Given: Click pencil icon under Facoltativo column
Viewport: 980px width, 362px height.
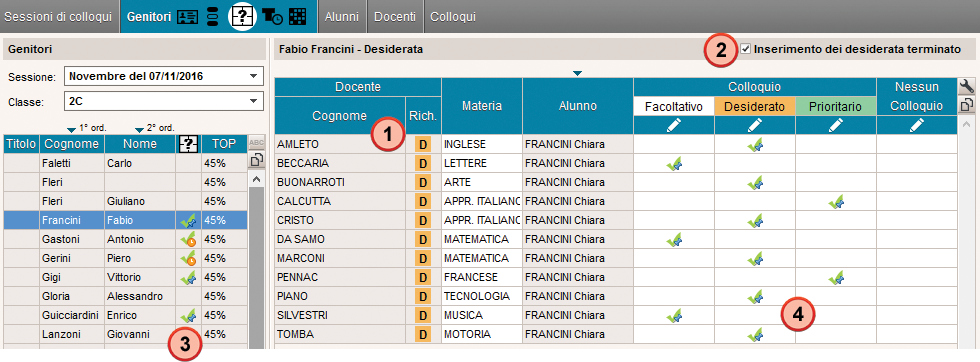Looking at the screenshot, I should [674, 125].
